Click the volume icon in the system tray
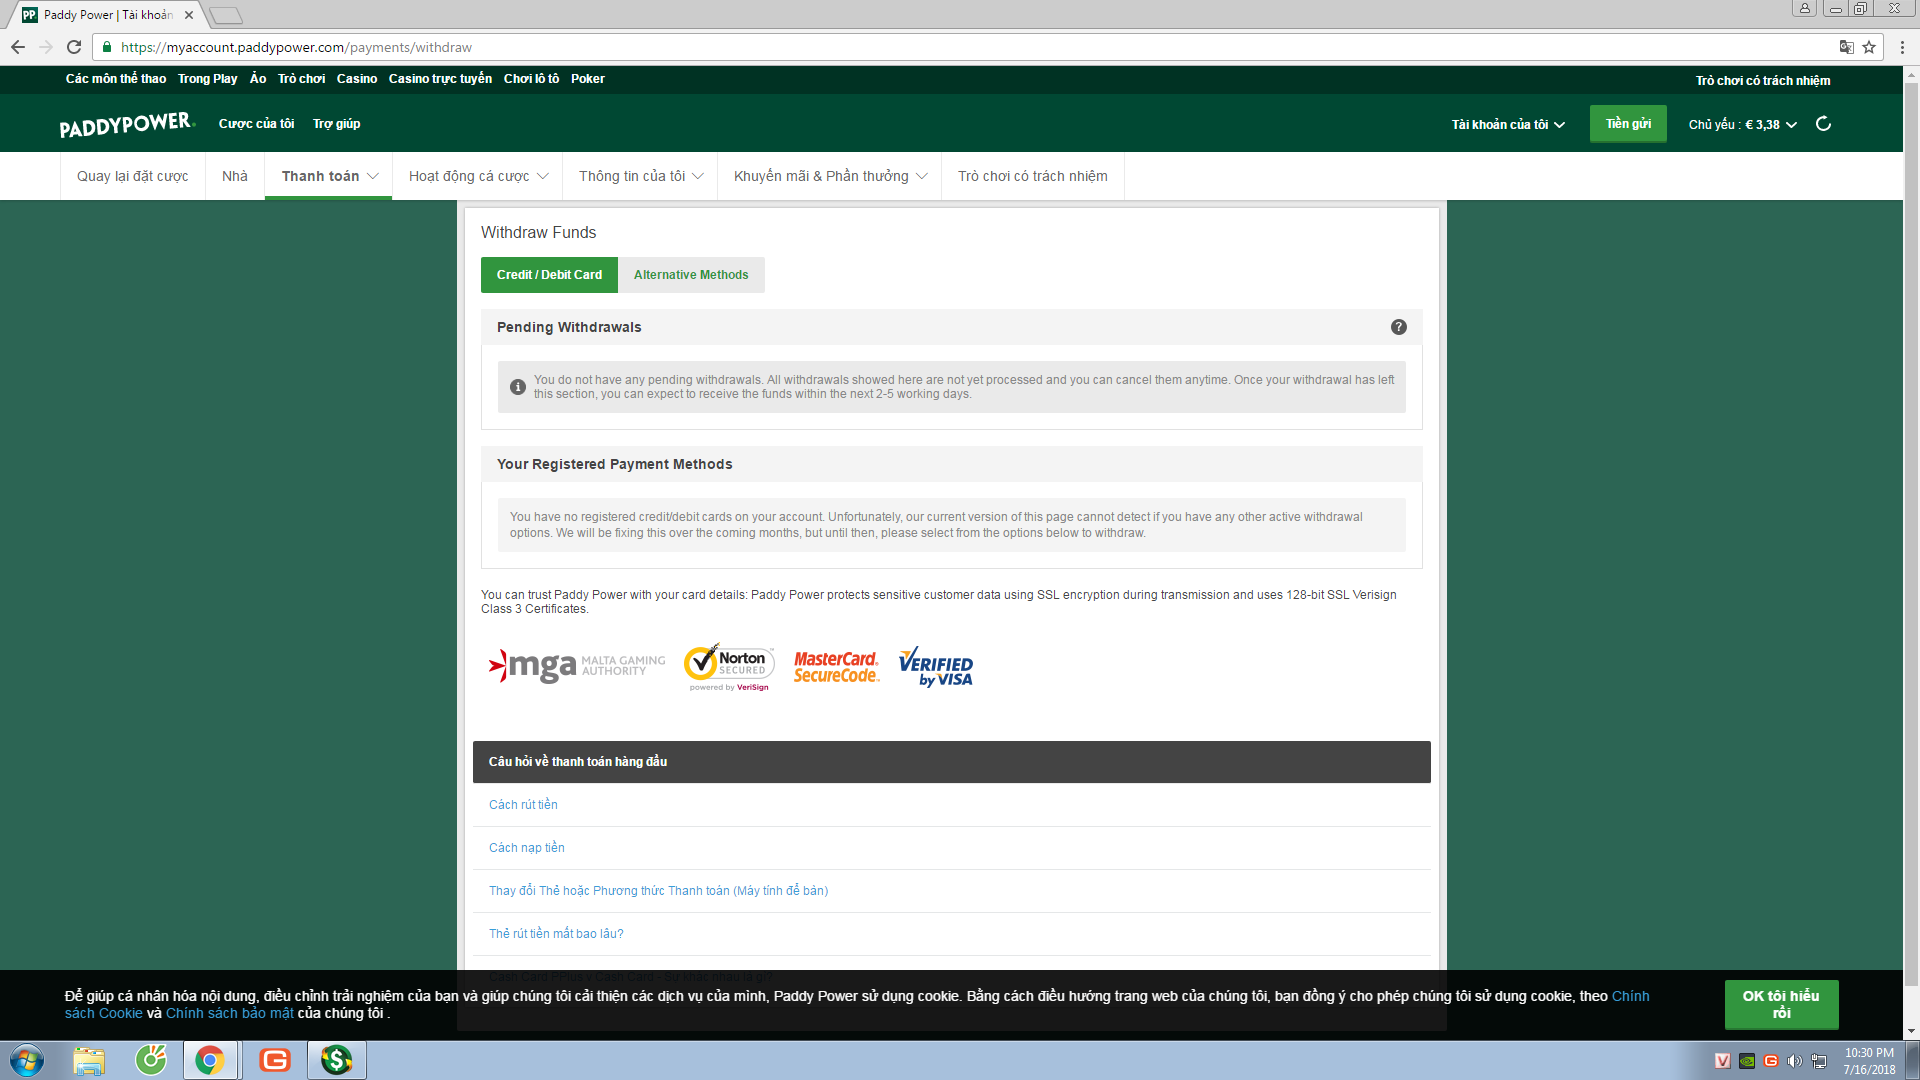This screenshot has height=1080, width=1920. 1794,1061
